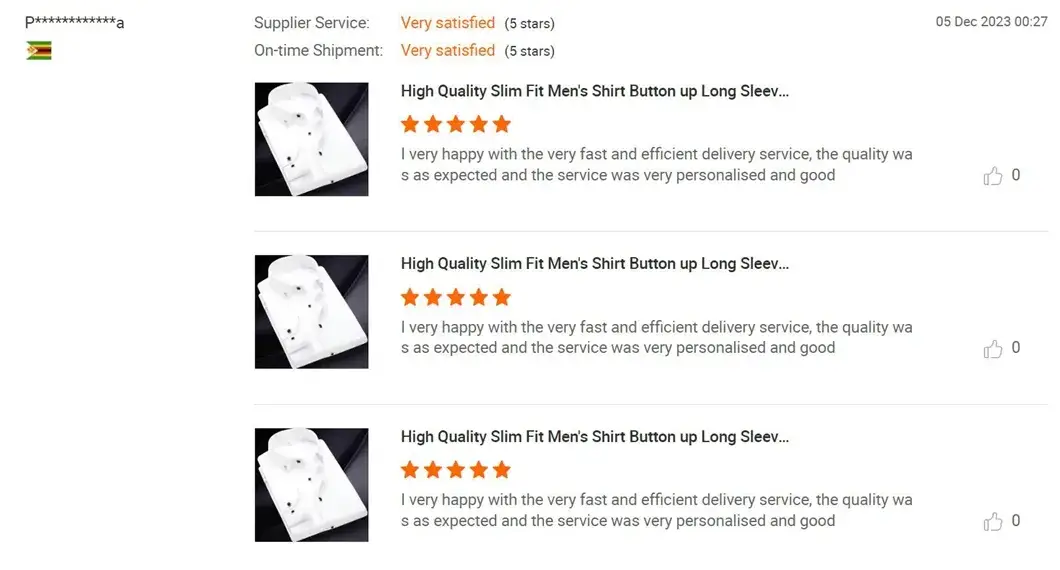Click the Zimbabwe flag icon under reviewer name
The width and height of the screenshot is (1060, 570).
[x=39, y=51]
